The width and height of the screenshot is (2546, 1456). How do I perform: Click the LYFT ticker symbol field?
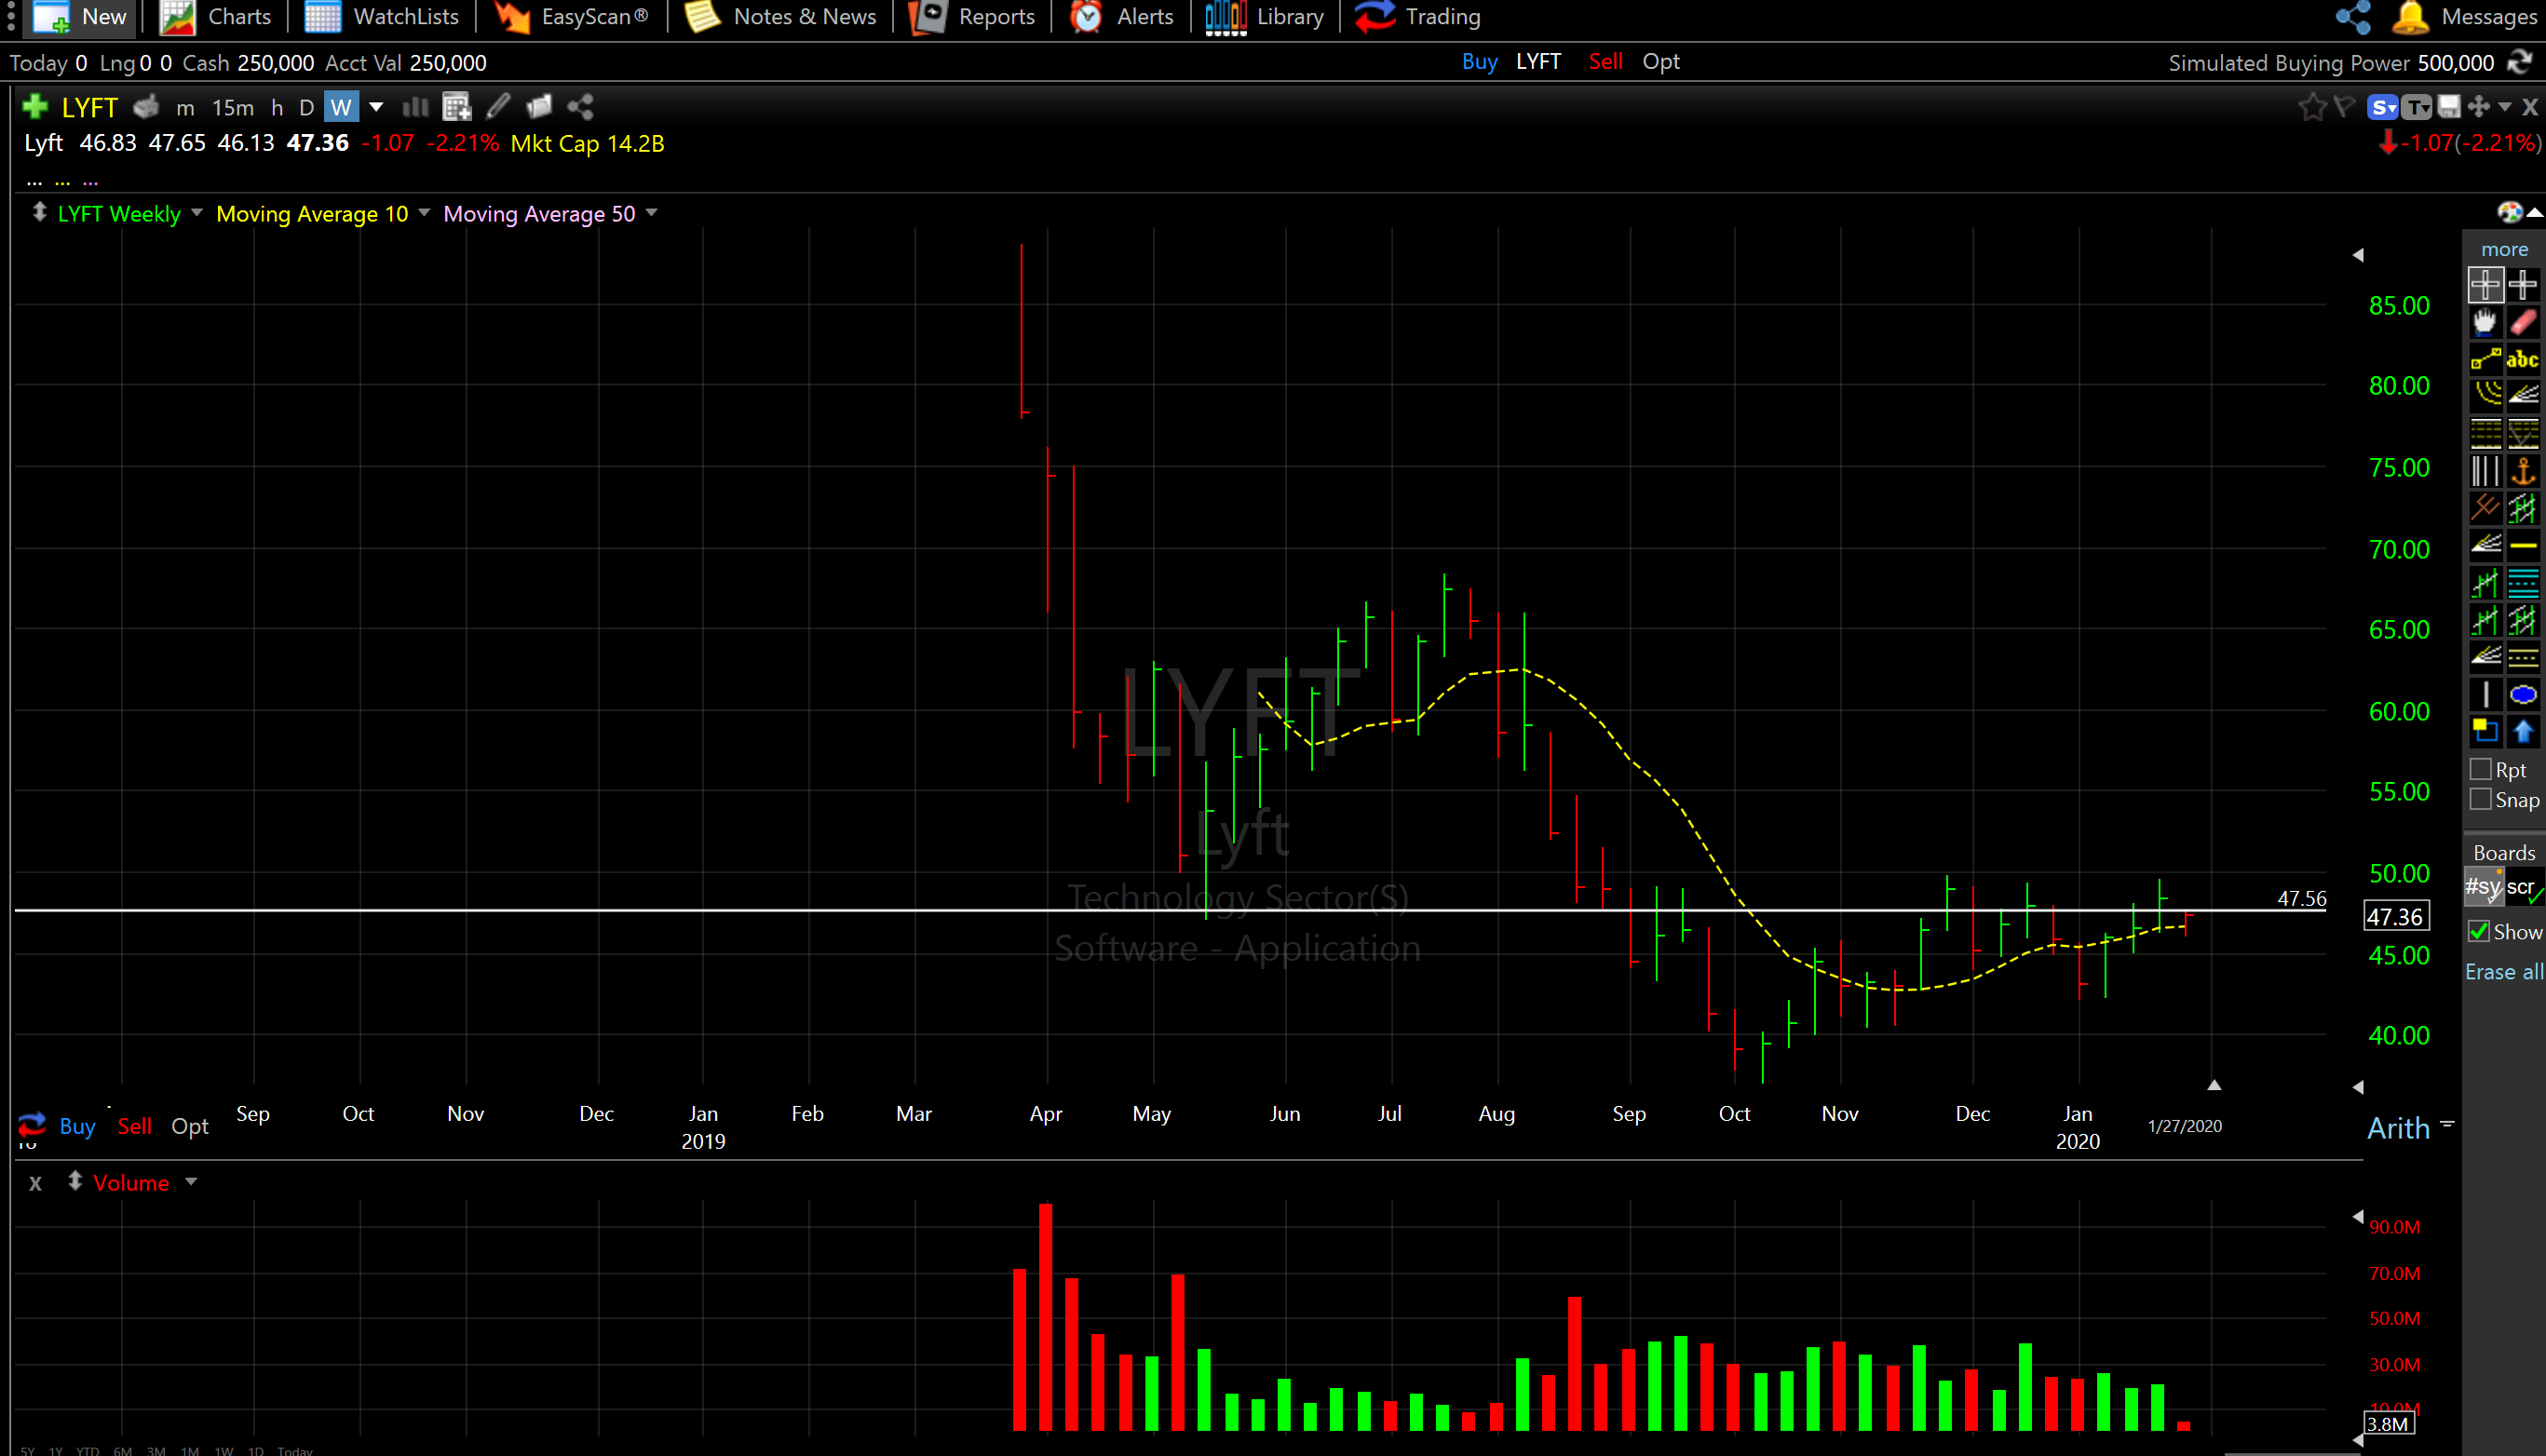[90, 107]
